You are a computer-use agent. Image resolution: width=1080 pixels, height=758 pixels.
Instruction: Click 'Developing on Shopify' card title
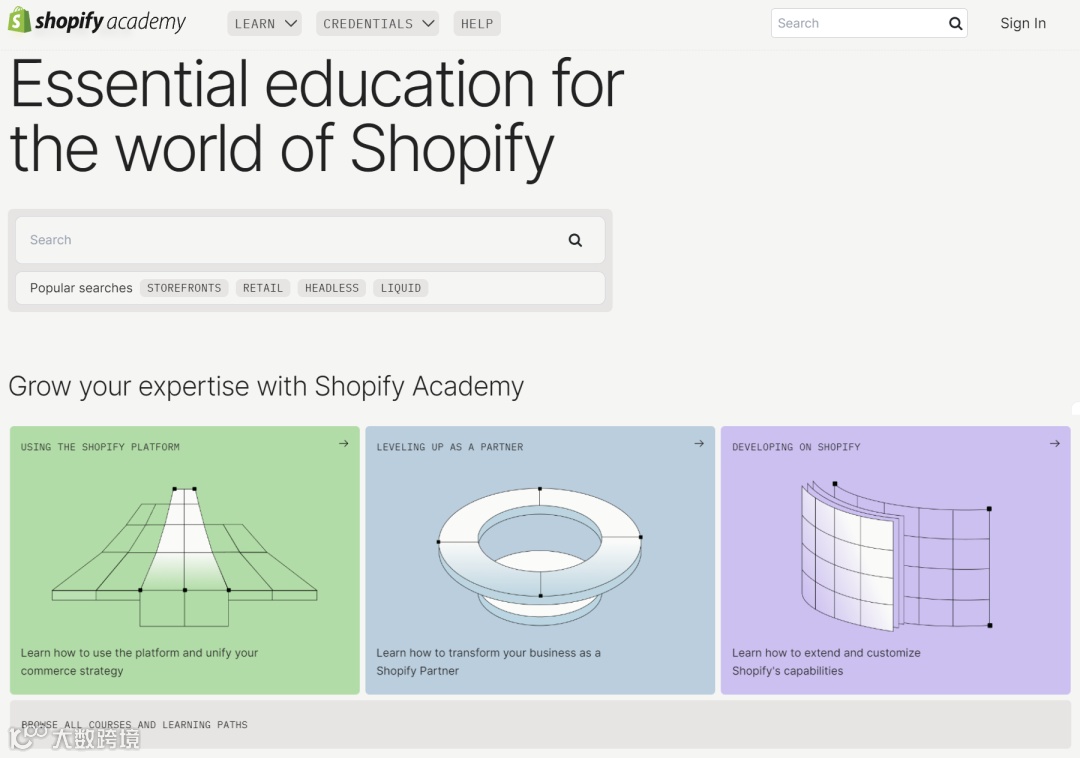pyautogui.click(x=796, y=447)
